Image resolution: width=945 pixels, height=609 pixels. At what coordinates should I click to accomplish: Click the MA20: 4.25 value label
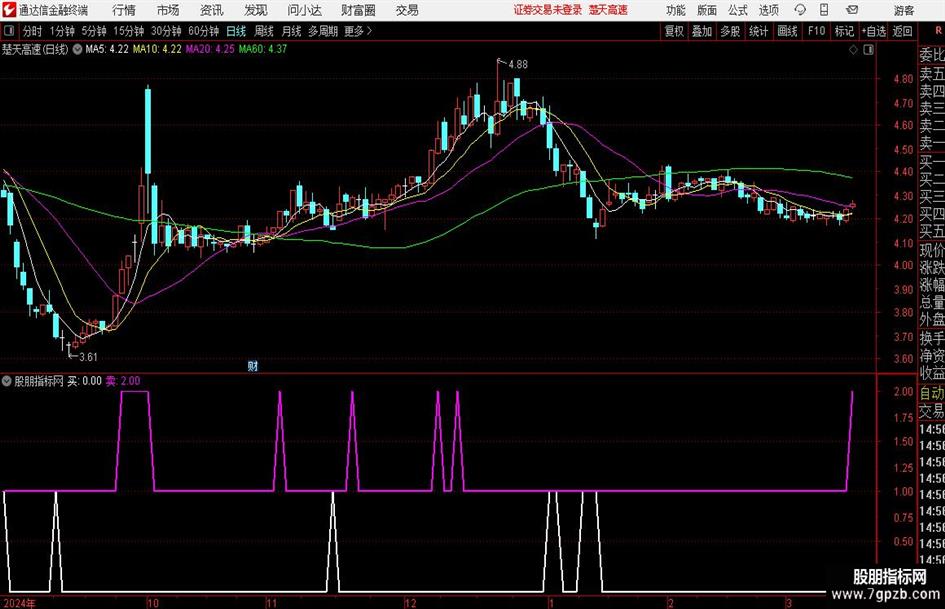pos(210,49)
